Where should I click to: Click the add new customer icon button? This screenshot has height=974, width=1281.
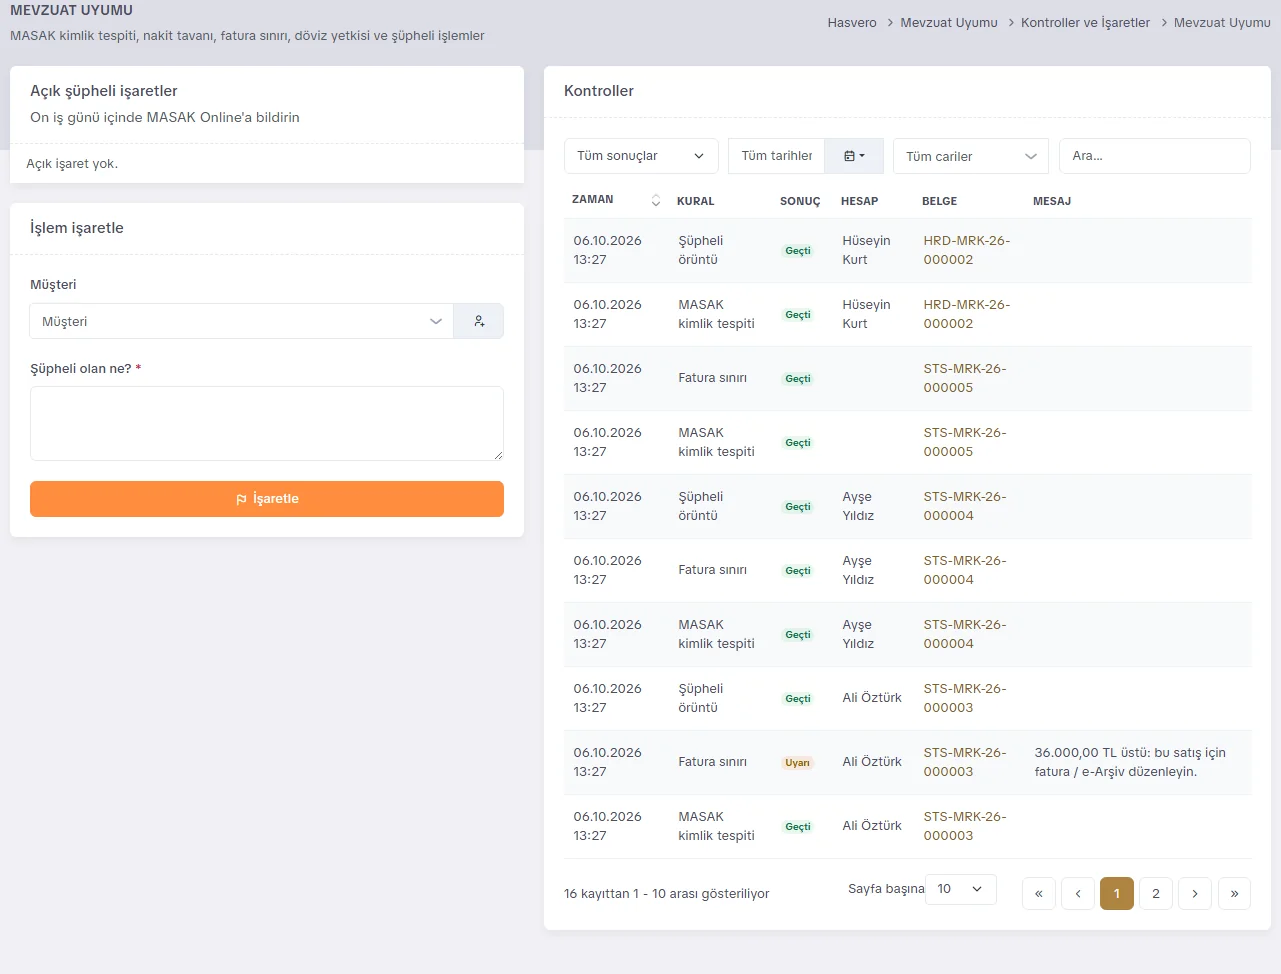point(479,321)
